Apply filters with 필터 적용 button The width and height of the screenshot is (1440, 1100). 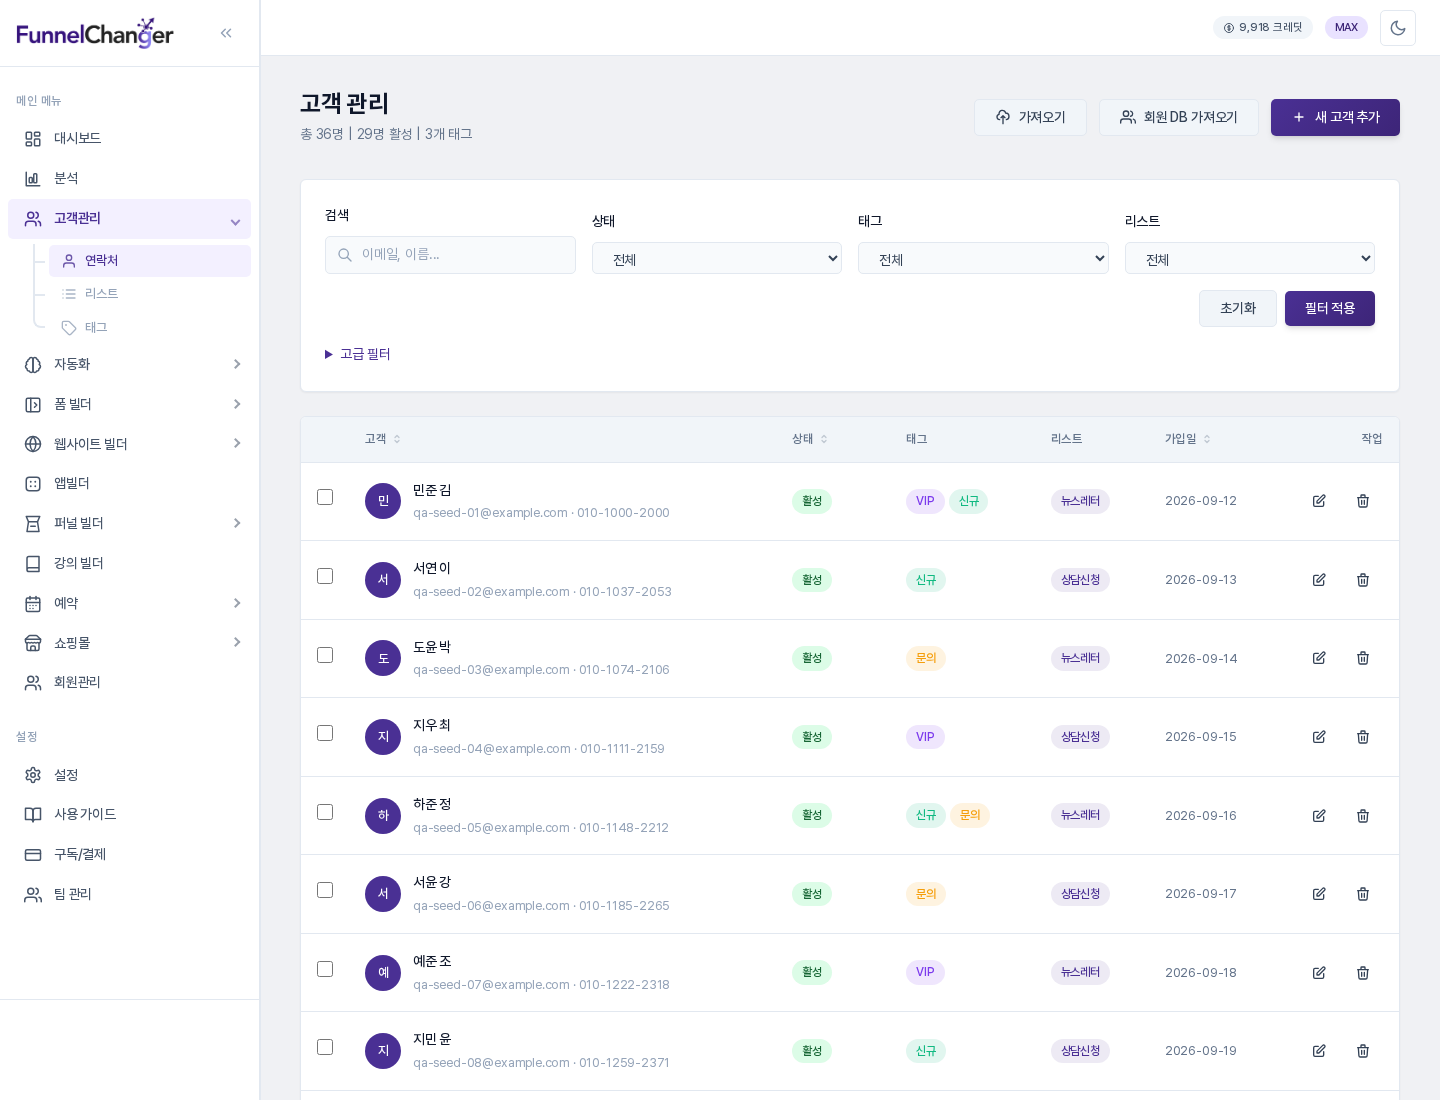coord(1330,308)
